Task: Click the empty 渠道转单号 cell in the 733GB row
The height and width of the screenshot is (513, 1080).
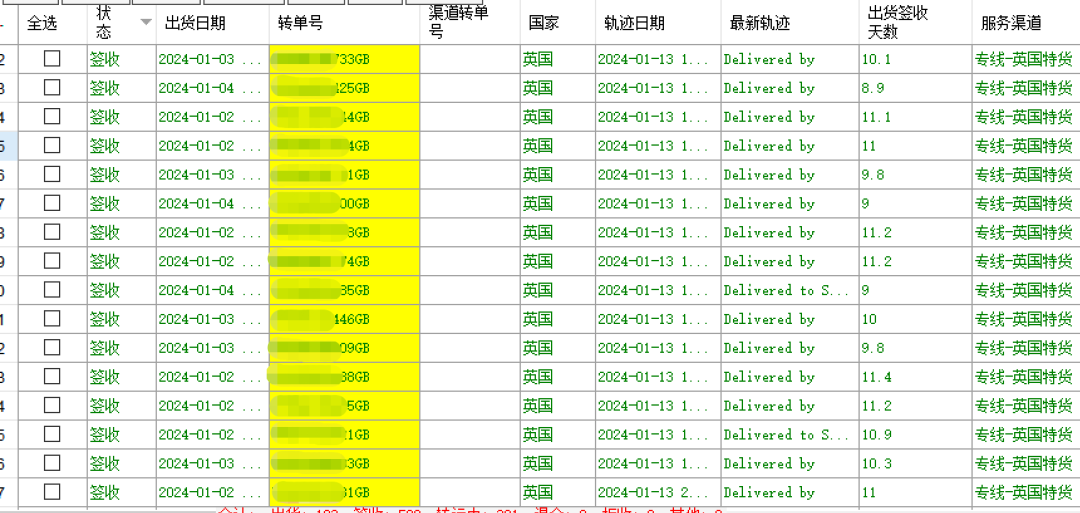Action: [470, 59]
